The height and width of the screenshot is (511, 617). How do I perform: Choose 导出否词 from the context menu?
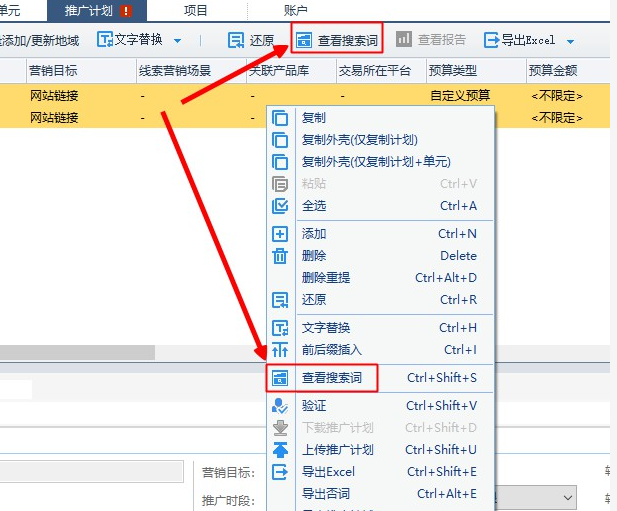coord(380,494)
